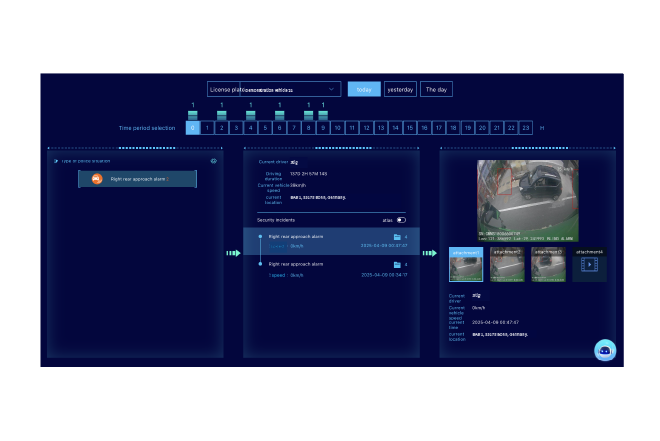
Task: Click the orange car alarm icon
Action: (x=97, y=179)
